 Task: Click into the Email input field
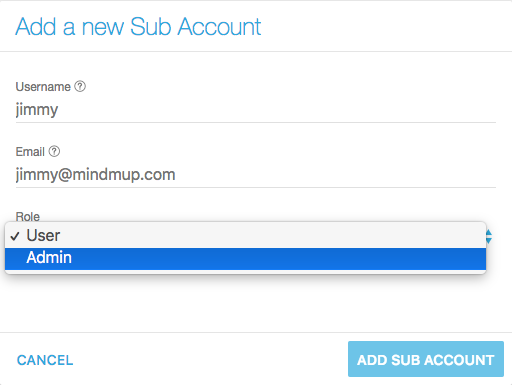click(256, 175)
